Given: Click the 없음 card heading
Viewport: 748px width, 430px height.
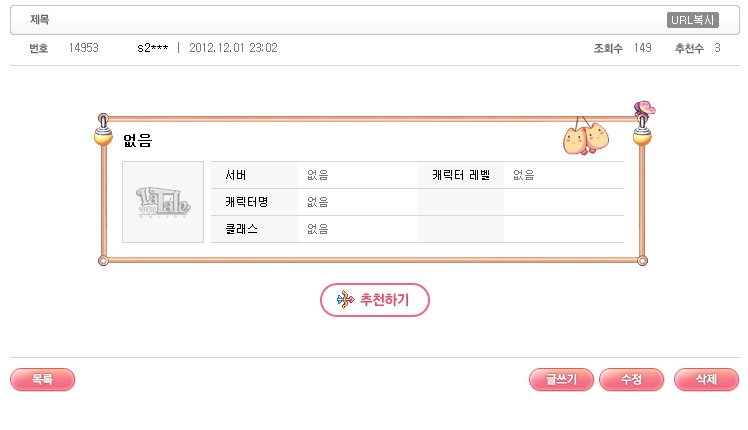Looking at the screenshot, I should 137,140.
